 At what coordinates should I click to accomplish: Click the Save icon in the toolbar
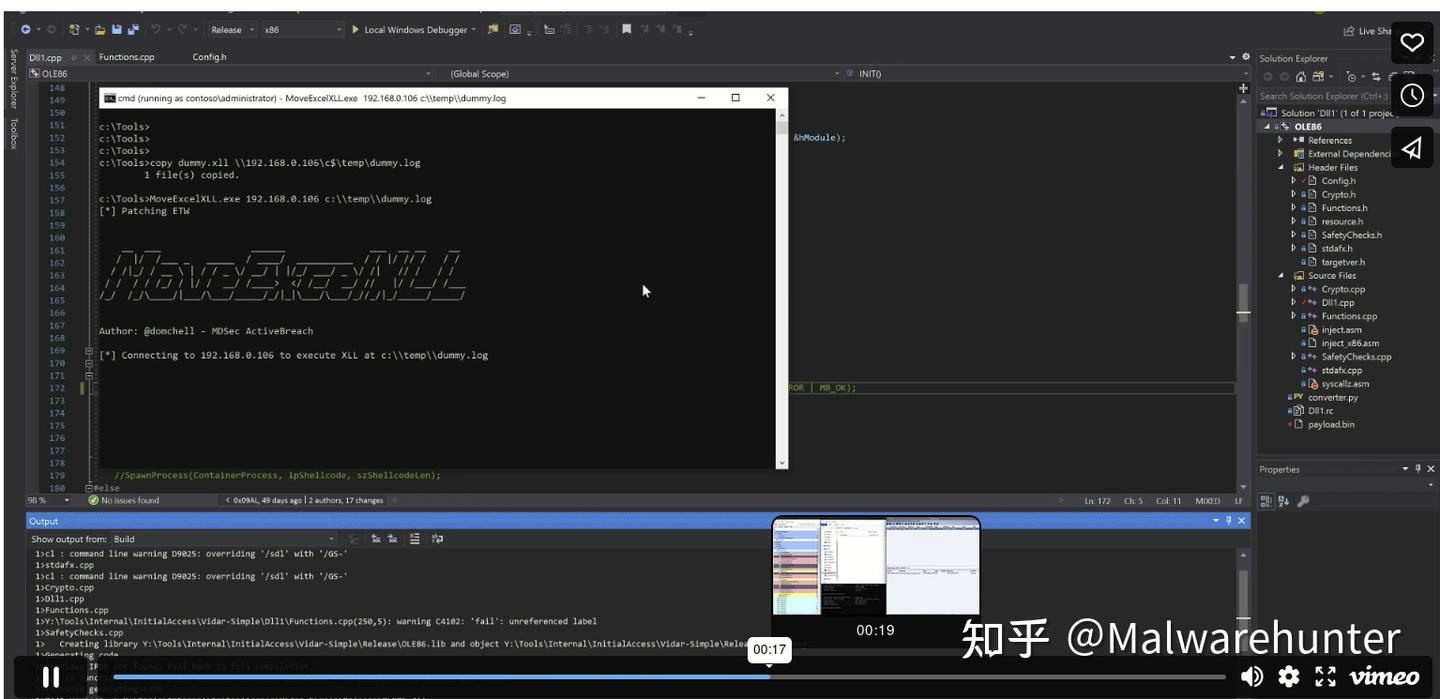tap(117, 29)
